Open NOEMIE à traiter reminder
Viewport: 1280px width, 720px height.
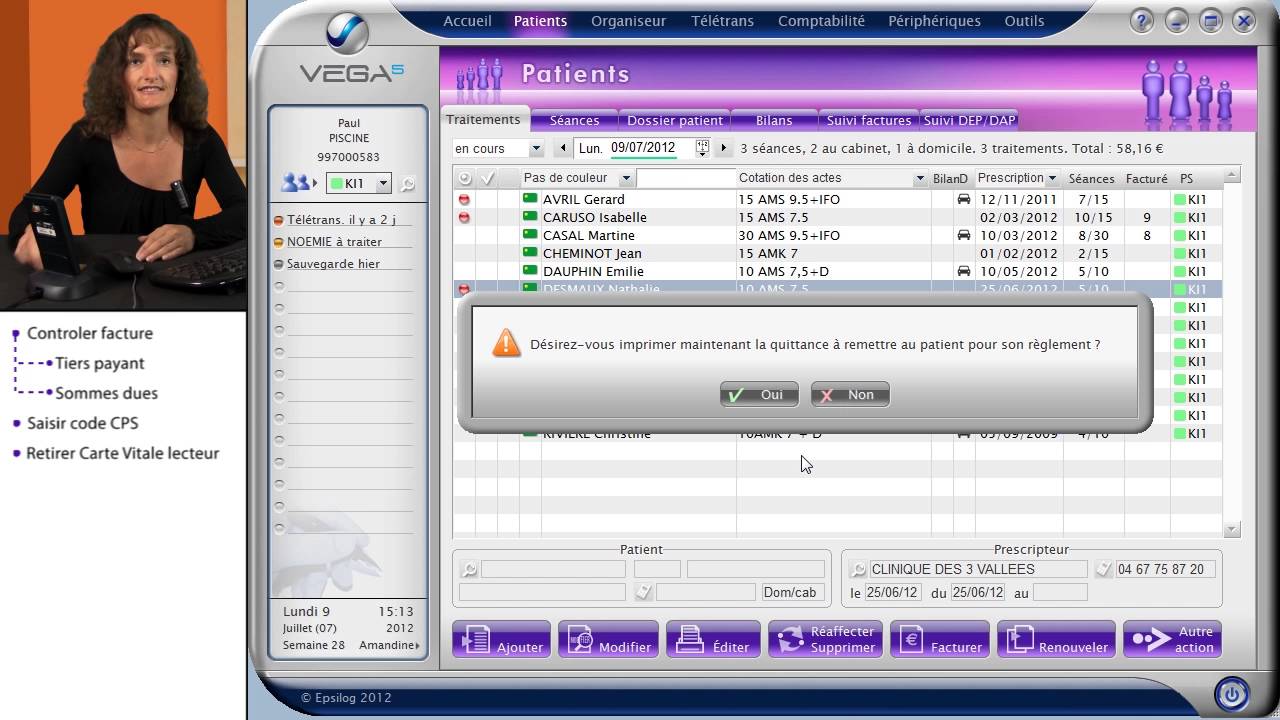(x=334, y=241)
